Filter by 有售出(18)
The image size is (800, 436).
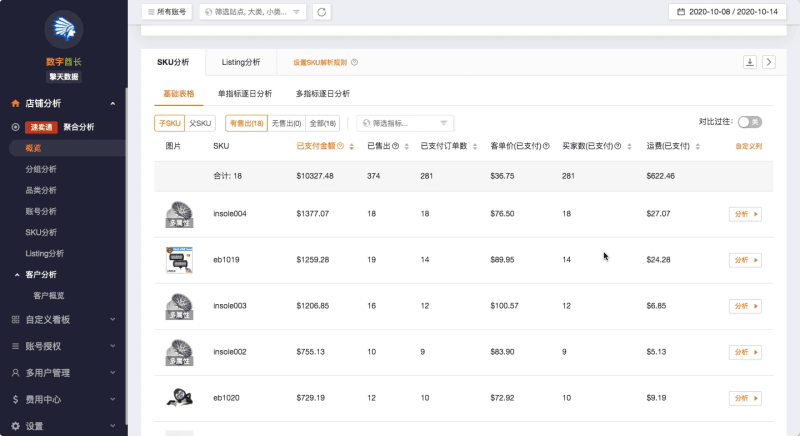(246, 123)
